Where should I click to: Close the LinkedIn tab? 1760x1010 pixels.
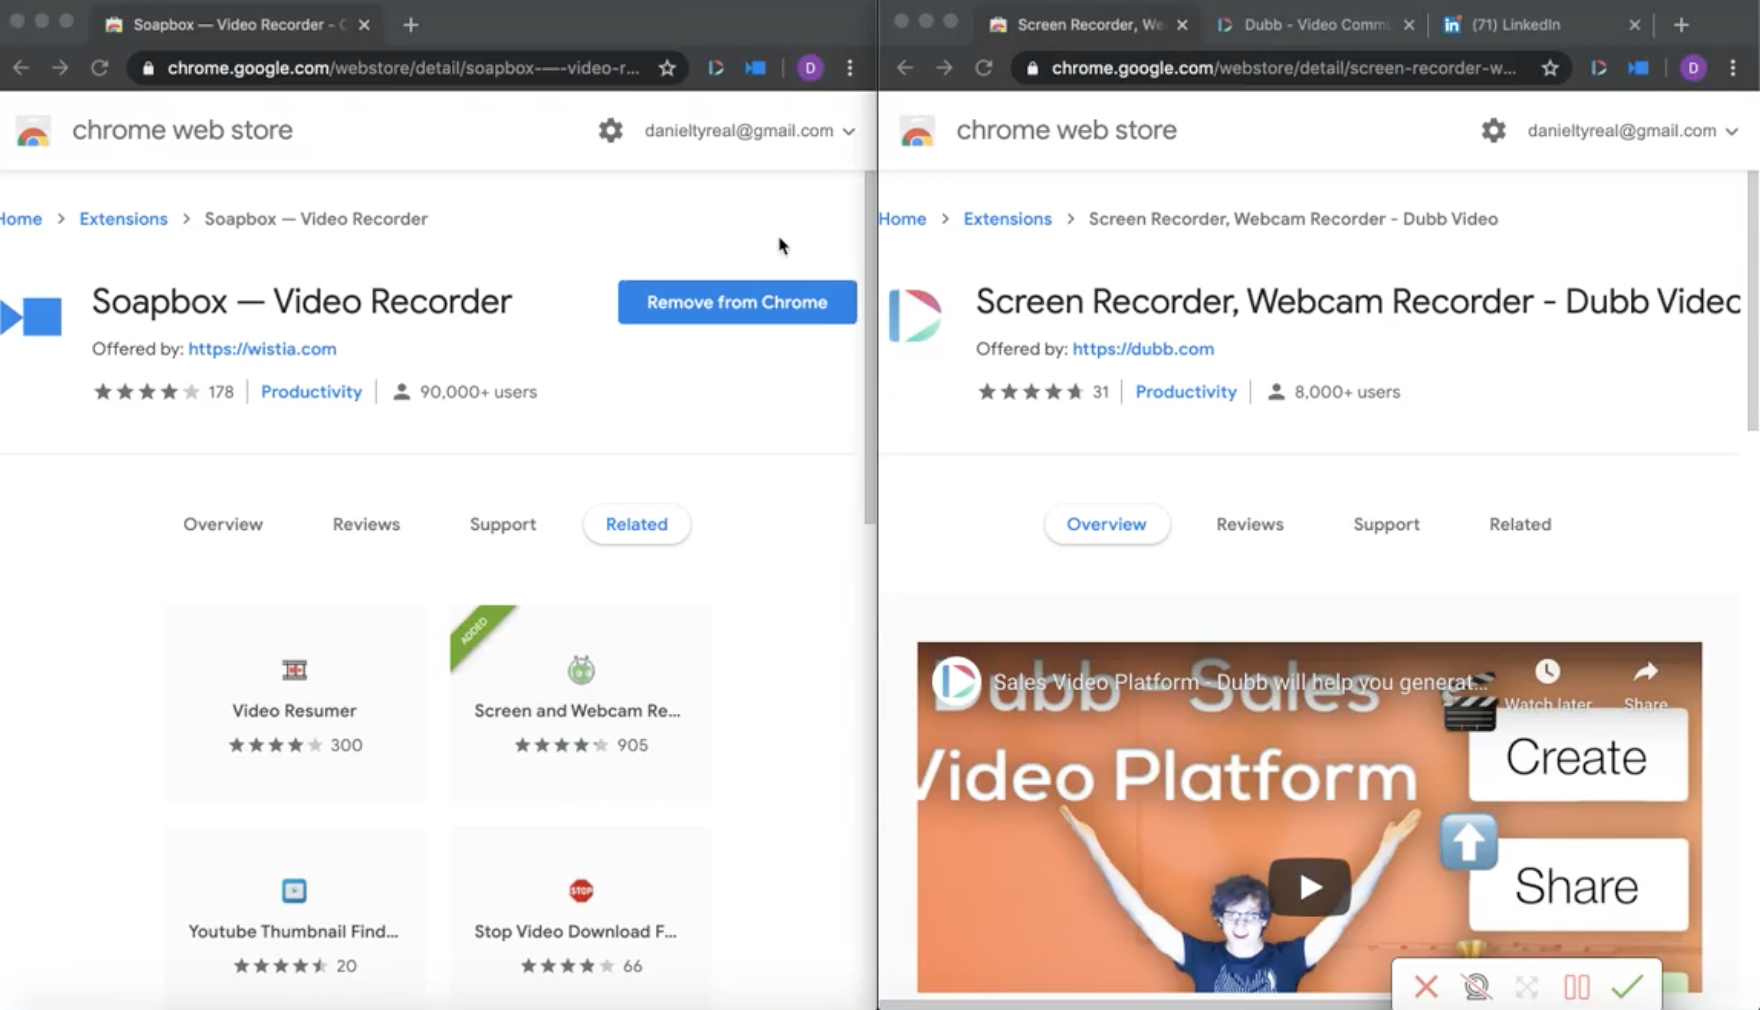tap(1634, 25)
